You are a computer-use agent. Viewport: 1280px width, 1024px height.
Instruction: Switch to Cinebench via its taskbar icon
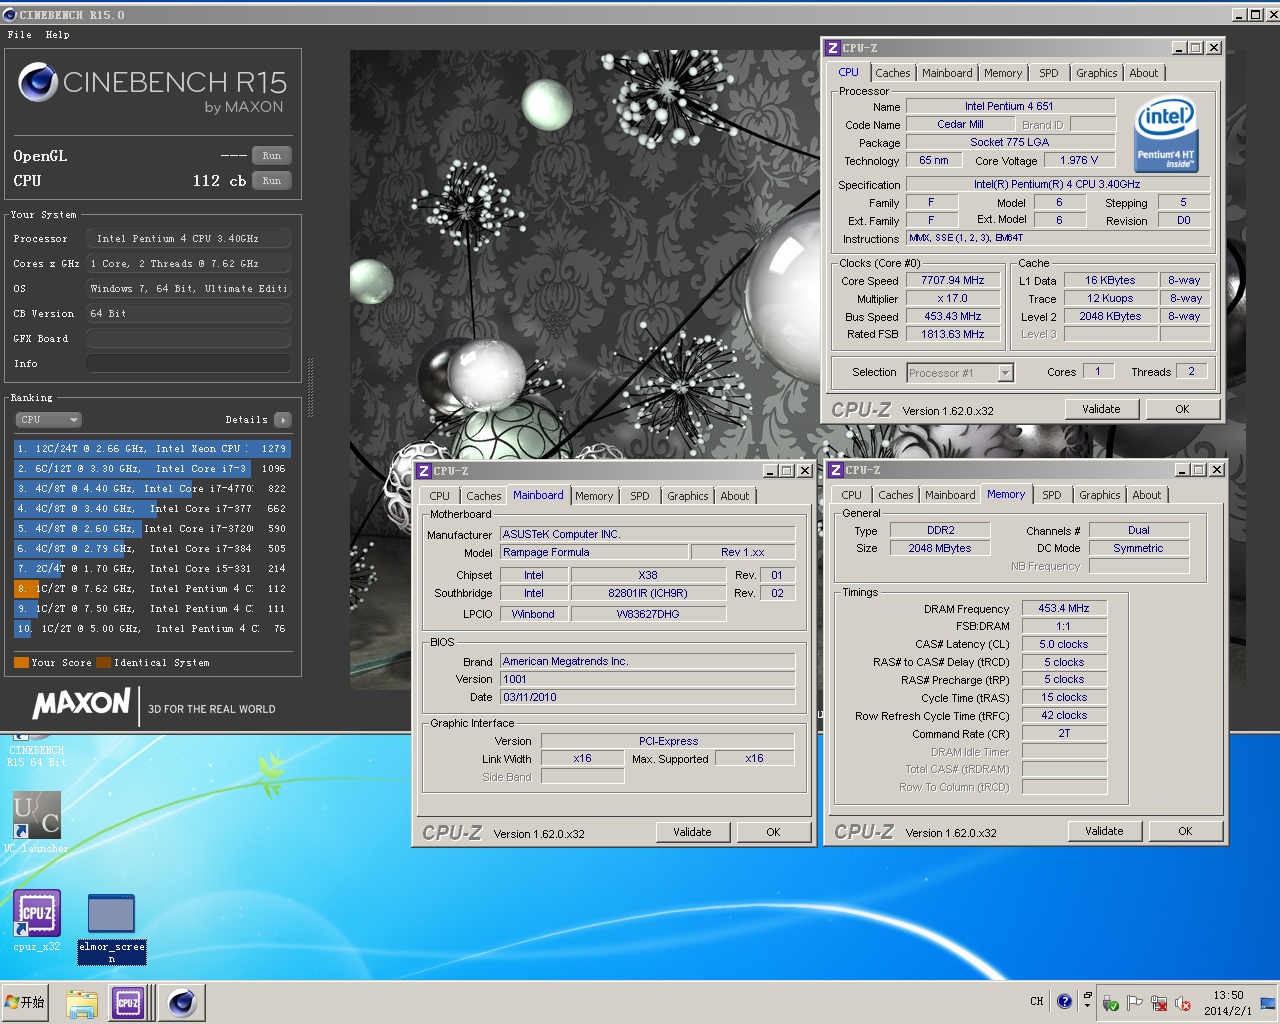click(182, 1003)
